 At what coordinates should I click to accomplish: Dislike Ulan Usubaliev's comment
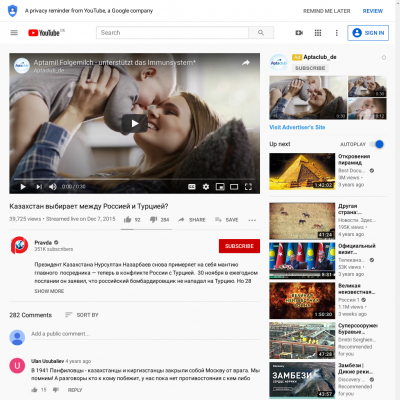point(56,390)
